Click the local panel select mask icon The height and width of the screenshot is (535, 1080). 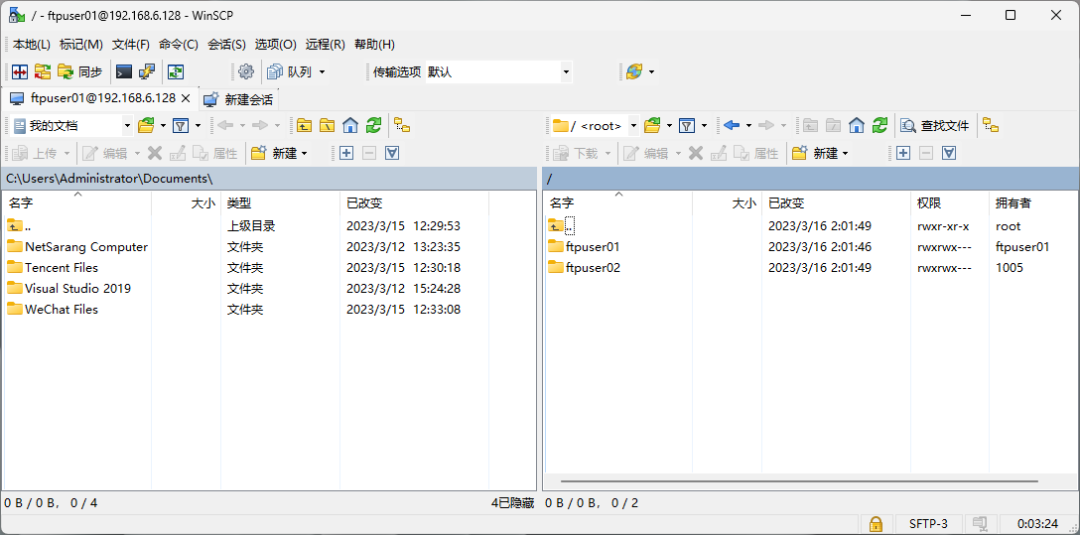[392, 154]
